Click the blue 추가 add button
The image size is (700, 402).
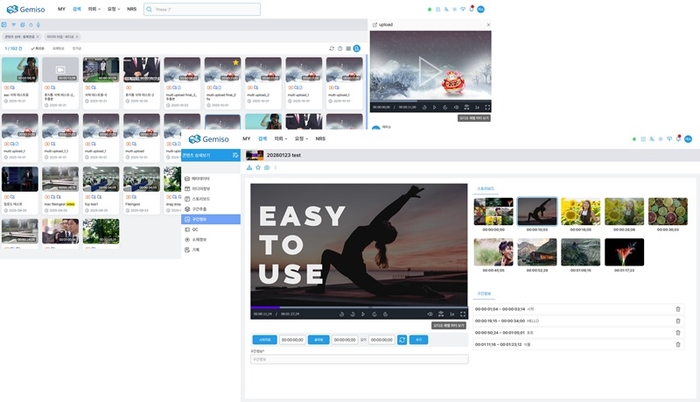(420, 340)
